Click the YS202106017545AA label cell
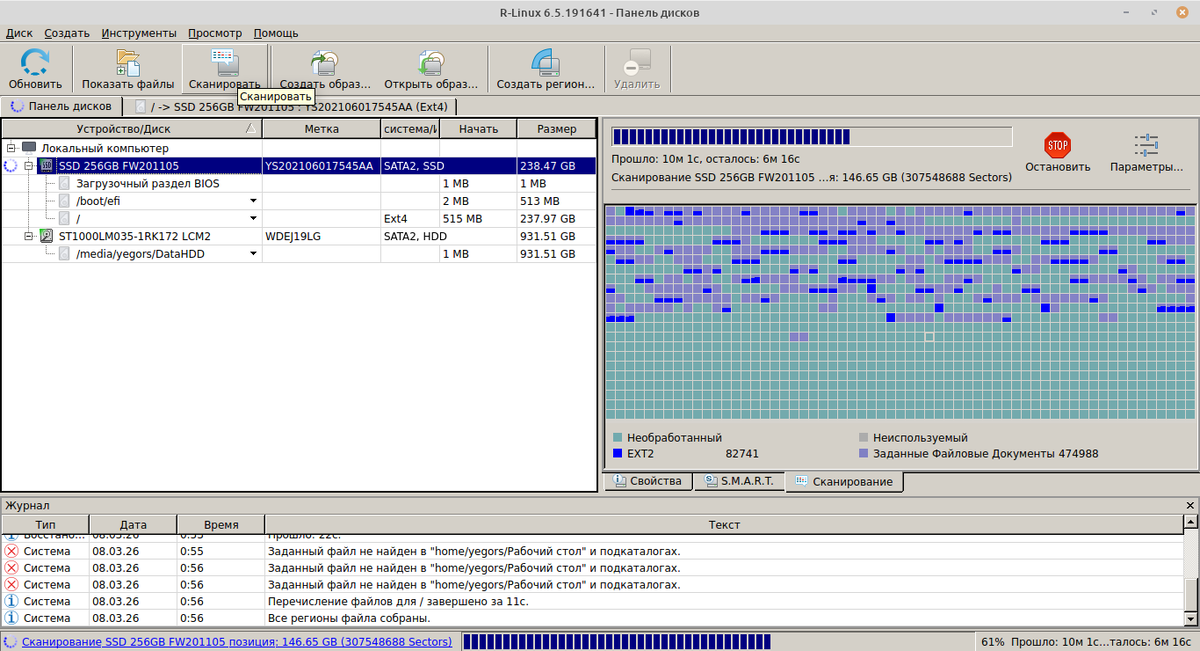Viewport: 1200px width, 651px height. [321, 166]
